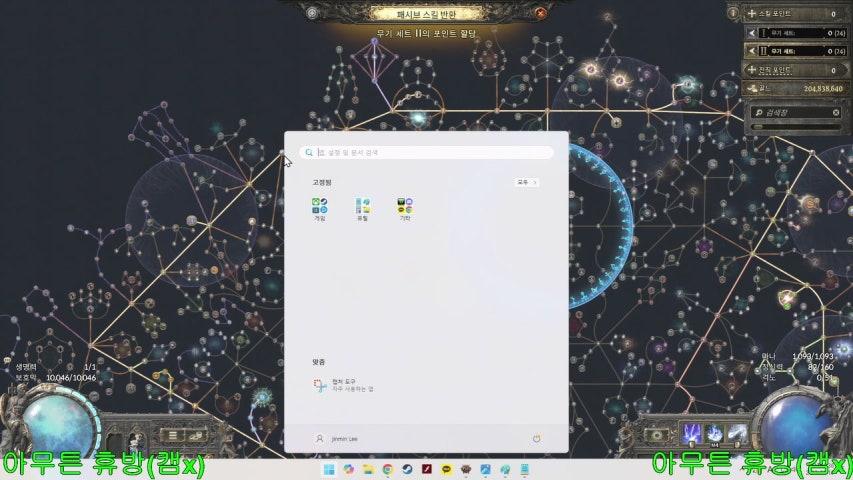Expand the 전직 포인트 plus entry

752,69
